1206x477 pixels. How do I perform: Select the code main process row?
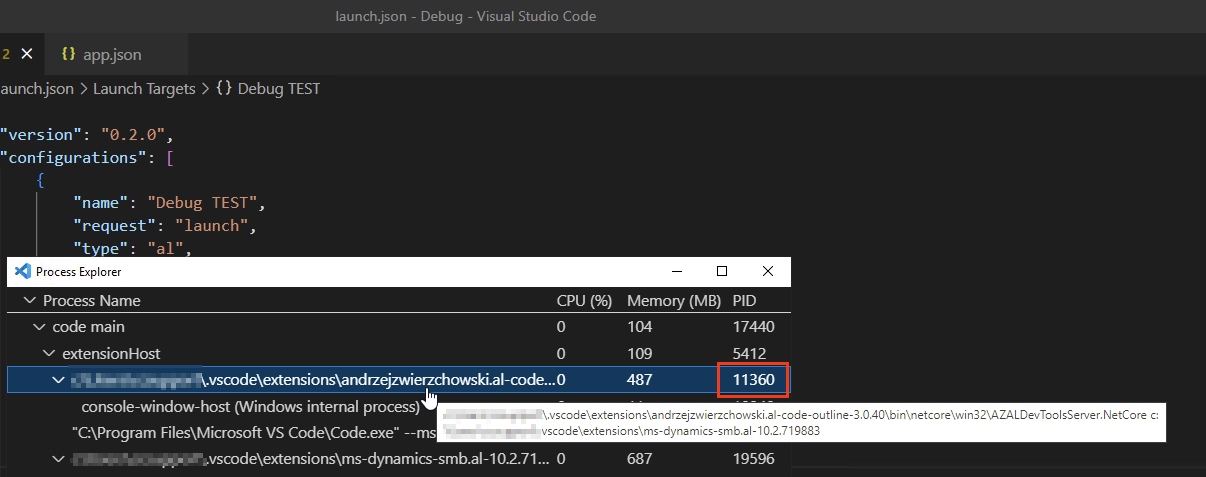point(399,326)
